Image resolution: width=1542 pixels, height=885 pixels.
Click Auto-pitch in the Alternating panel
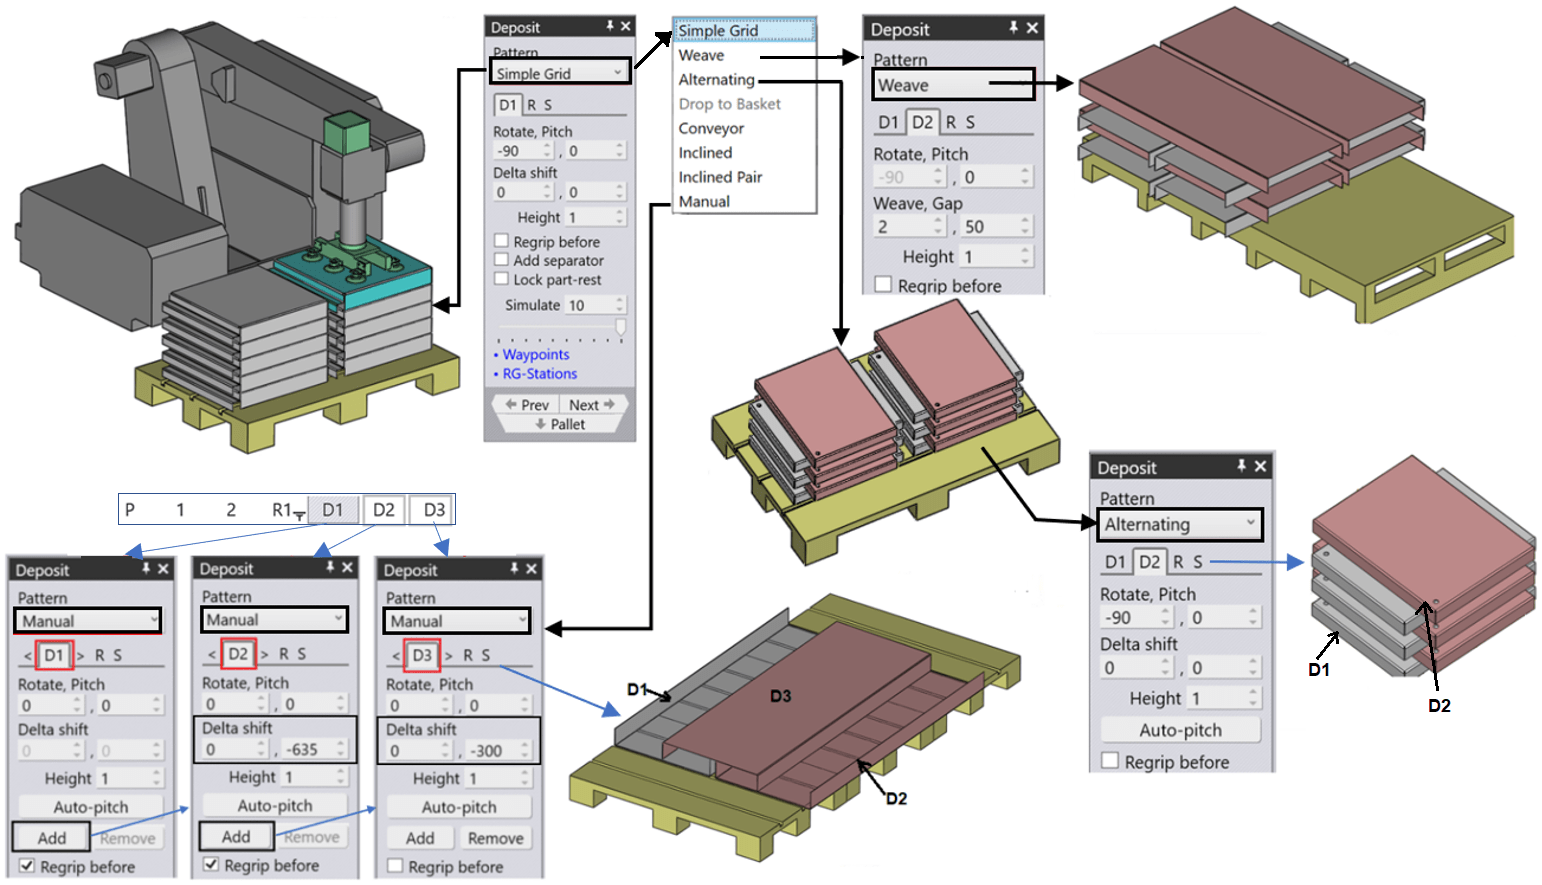[1180, 730]
